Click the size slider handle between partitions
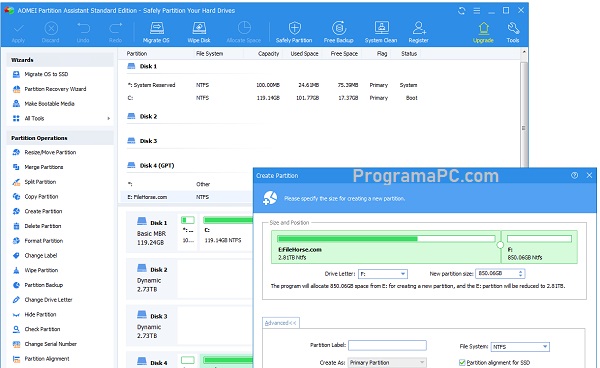Screen dimensions: 600x368 tap(500, 245)
